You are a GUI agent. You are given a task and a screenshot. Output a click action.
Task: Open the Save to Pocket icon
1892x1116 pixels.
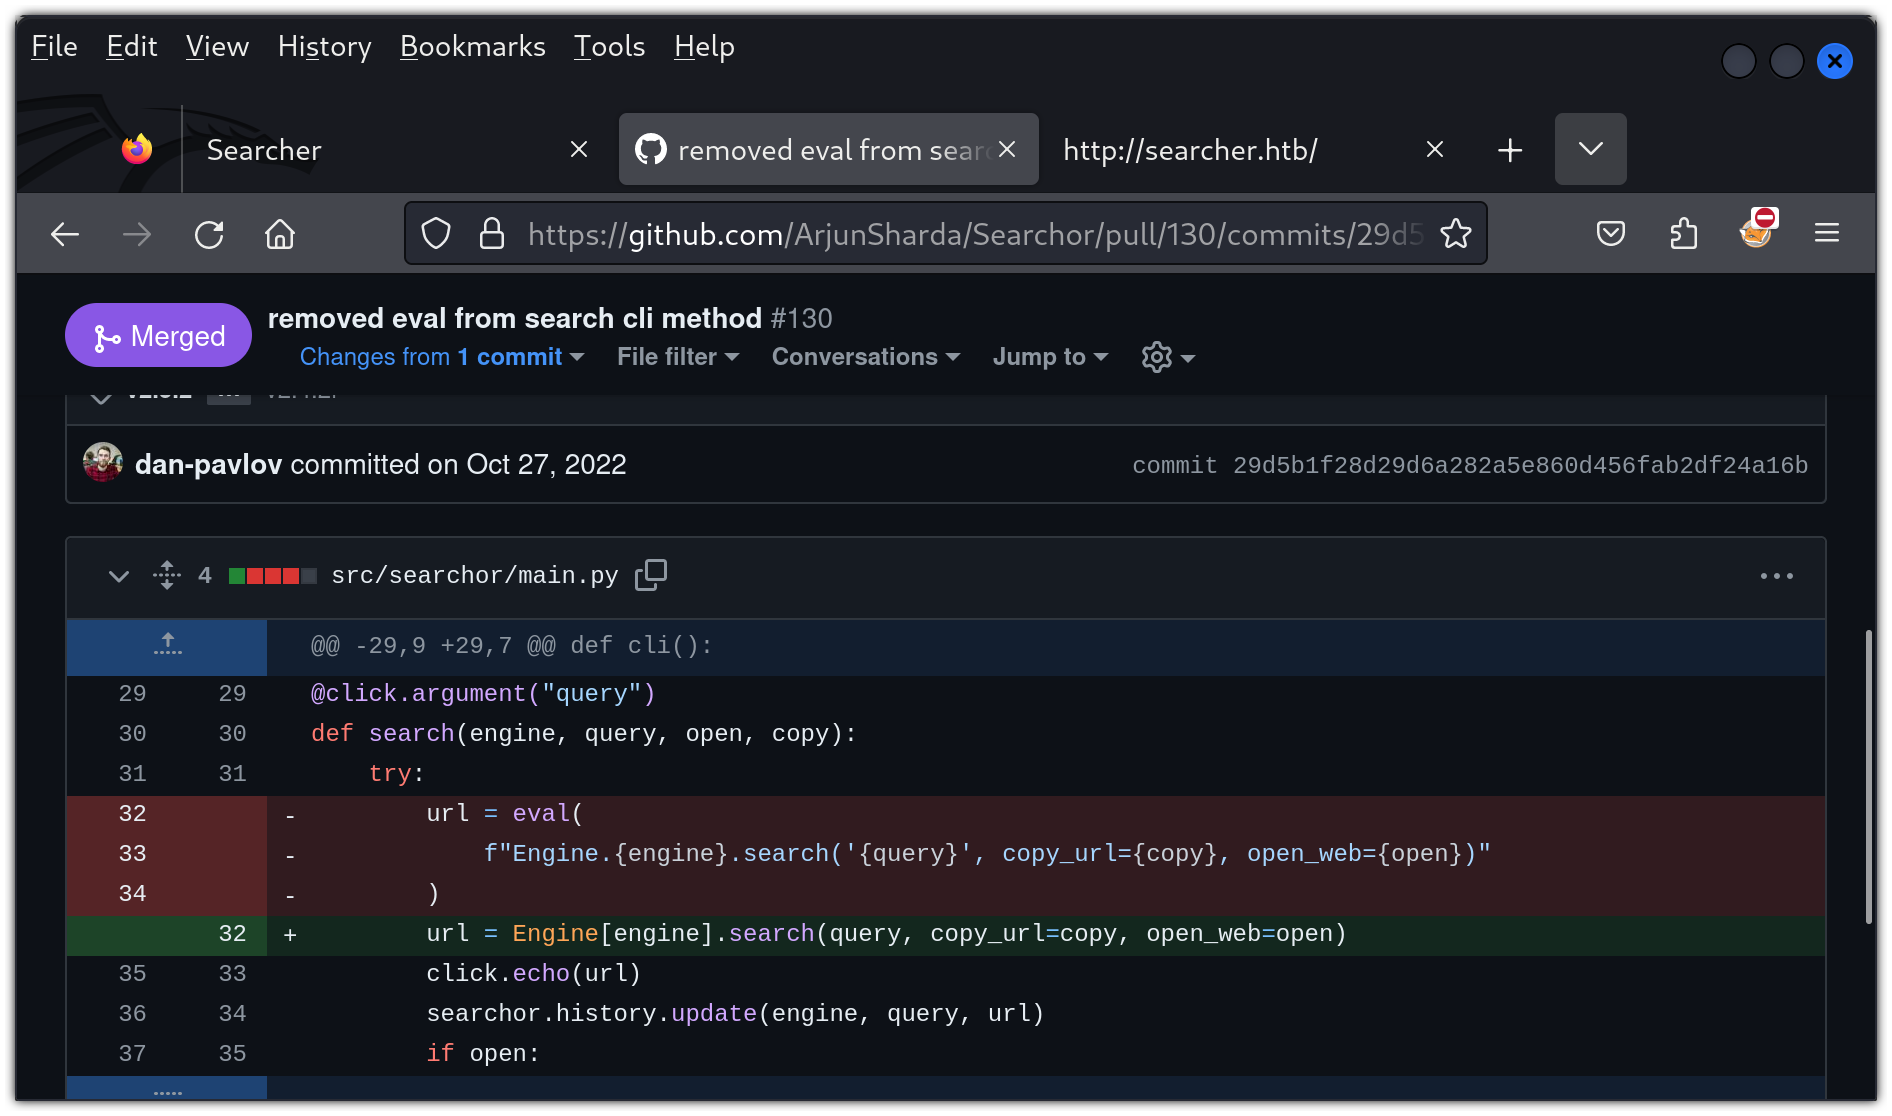tap(1610, 234)
